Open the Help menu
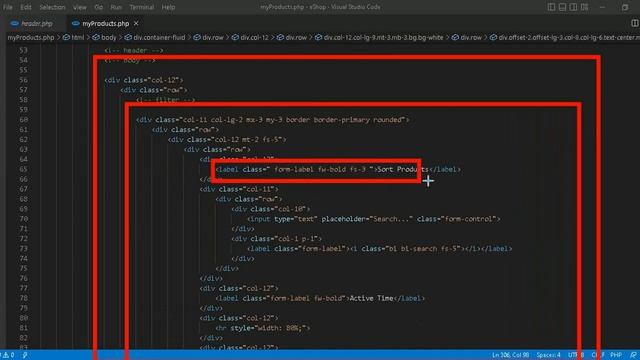This screenshot has width=640, height=360. point(168,7)
